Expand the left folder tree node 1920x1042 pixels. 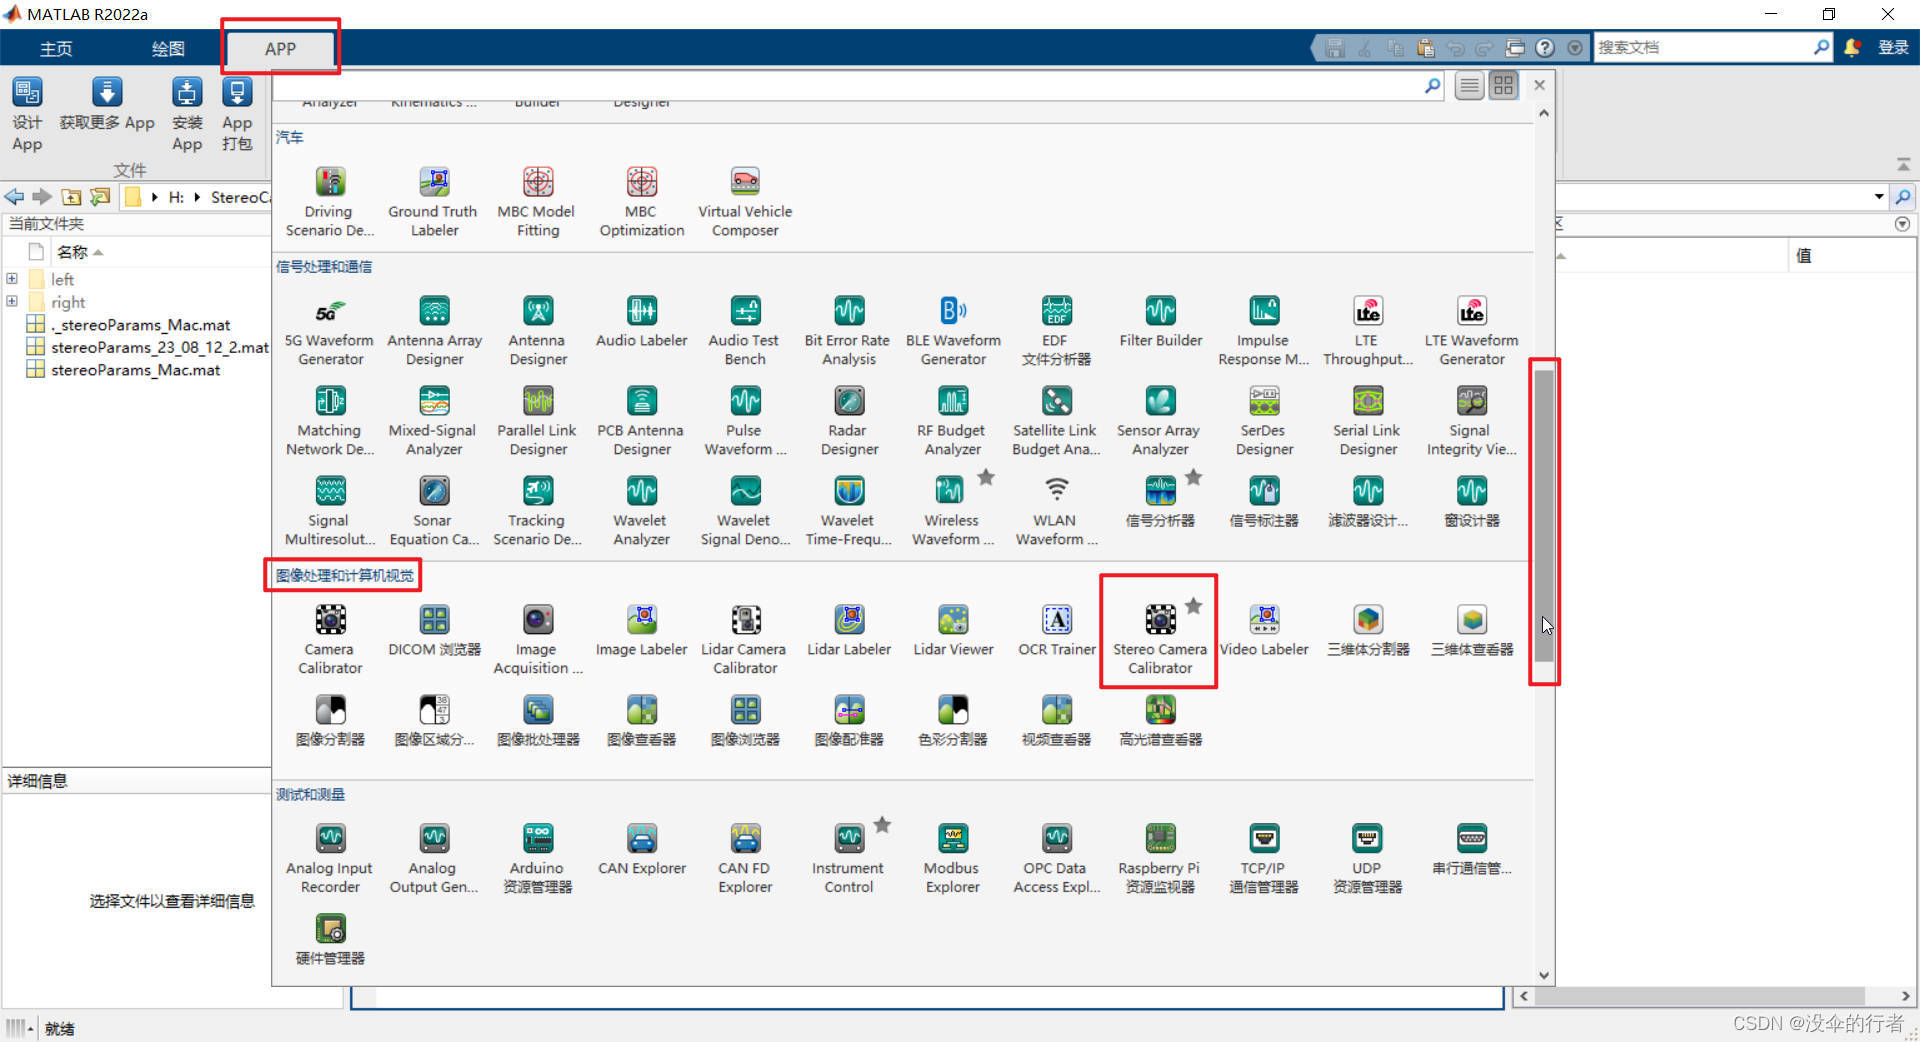point(12,279)
